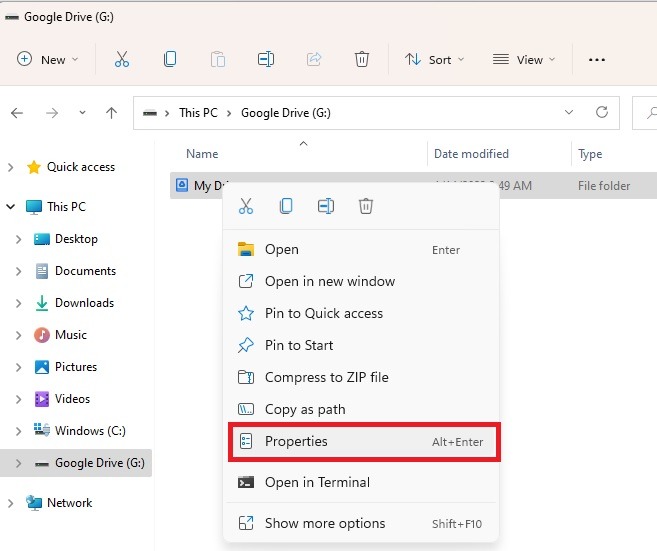
Task: Click Google Drive (G:) breadcrumb segment
Action: [286, 113]
